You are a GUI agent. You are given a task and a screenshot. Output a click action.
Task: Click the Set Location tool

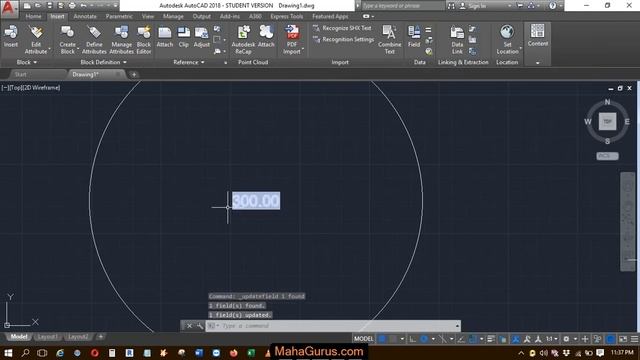[507, 39]
